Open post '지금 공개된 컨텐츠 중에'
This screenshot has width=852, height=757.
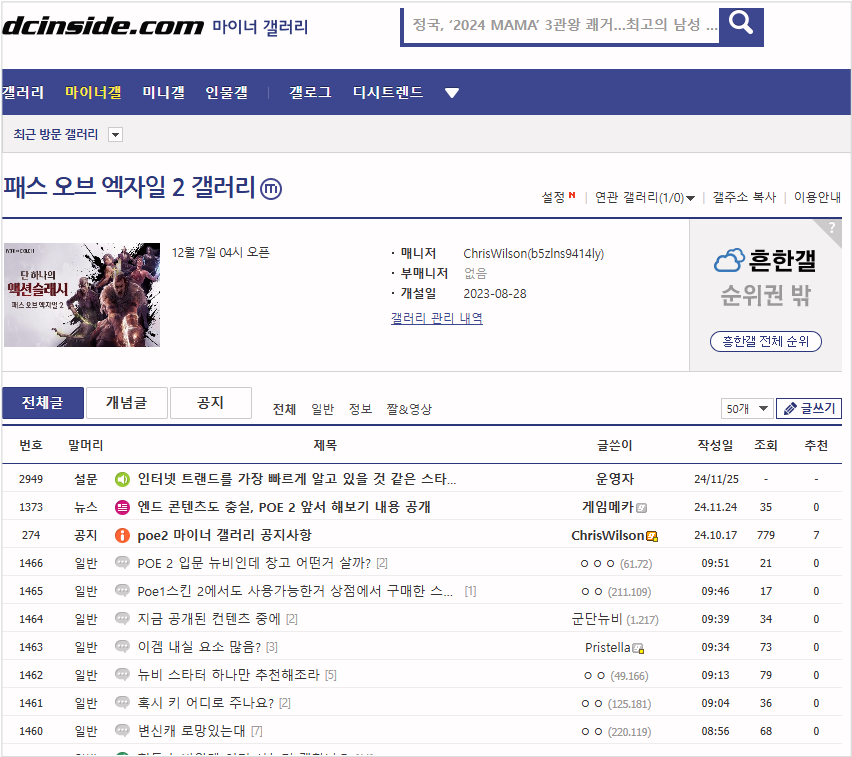point(209,619)
